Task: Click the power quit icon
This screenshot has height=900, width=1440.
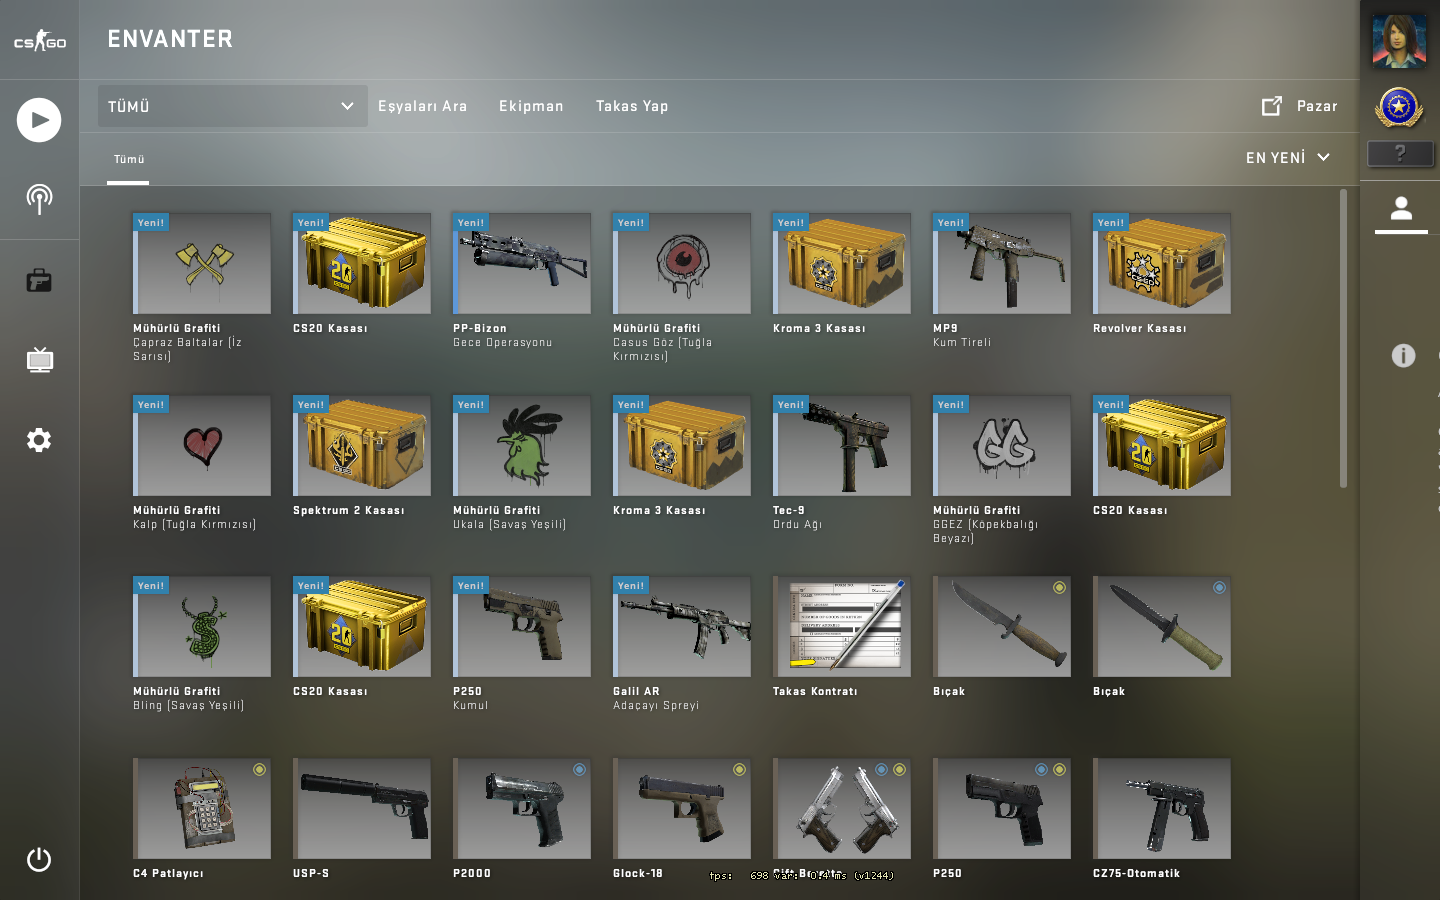Action: tap(39, 859)
